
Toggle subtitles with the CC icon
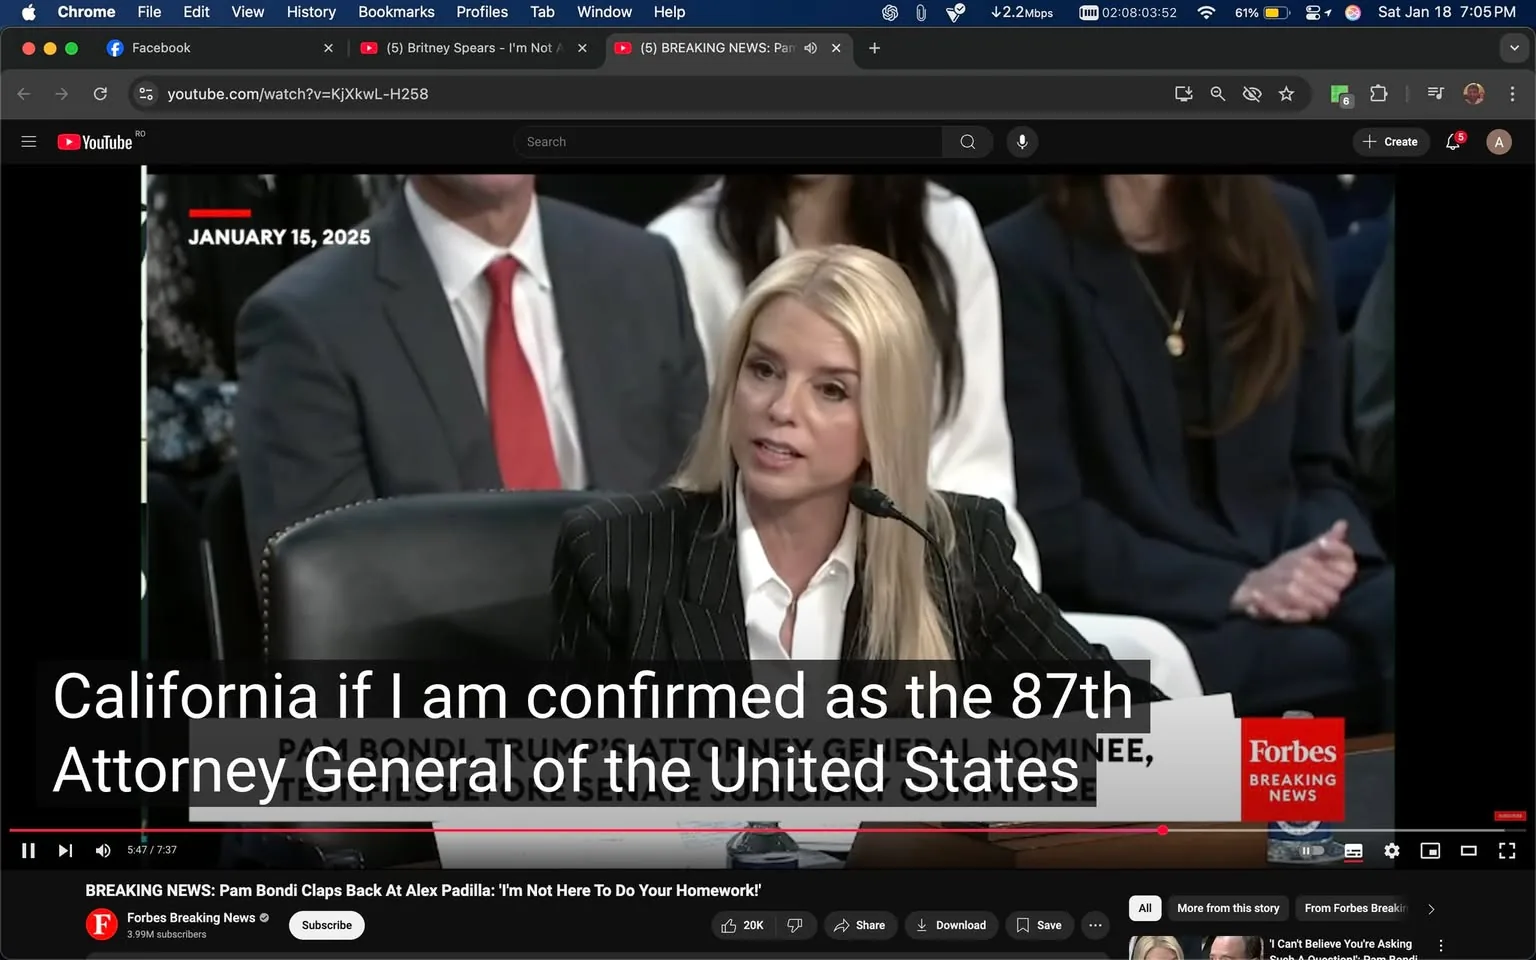1352,851
